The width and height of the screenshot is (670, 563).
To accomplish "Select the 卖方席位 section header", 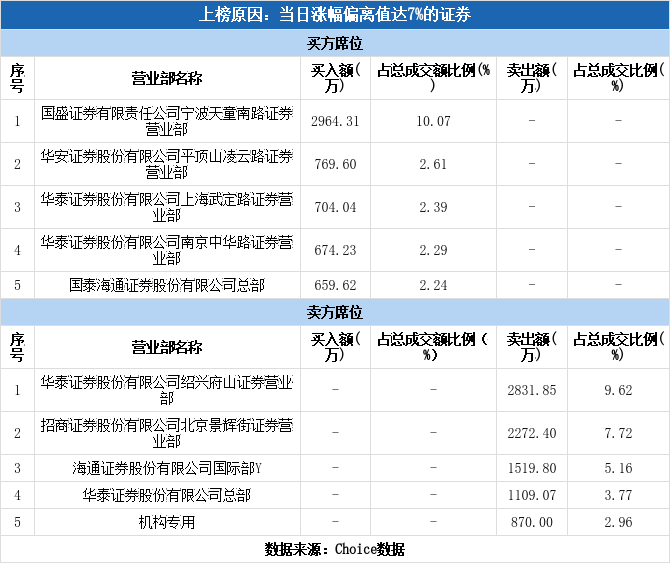I will [335, 312].
